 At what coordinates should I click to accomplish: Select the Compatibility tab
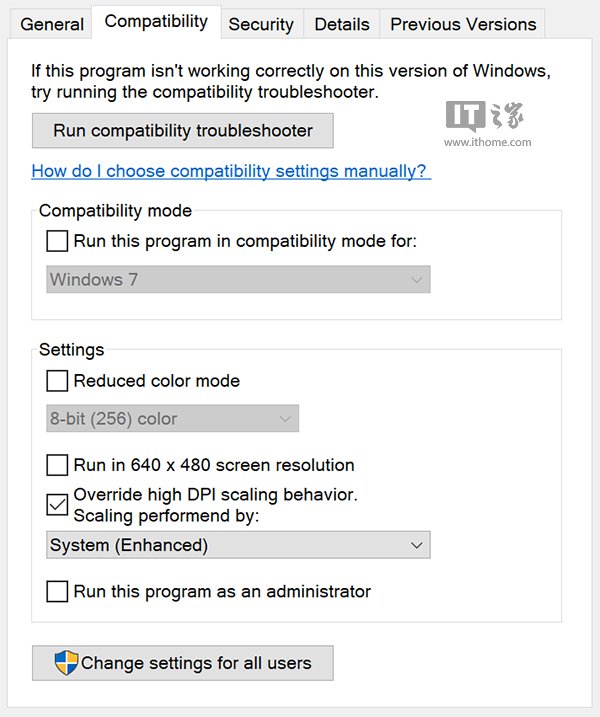156,21
